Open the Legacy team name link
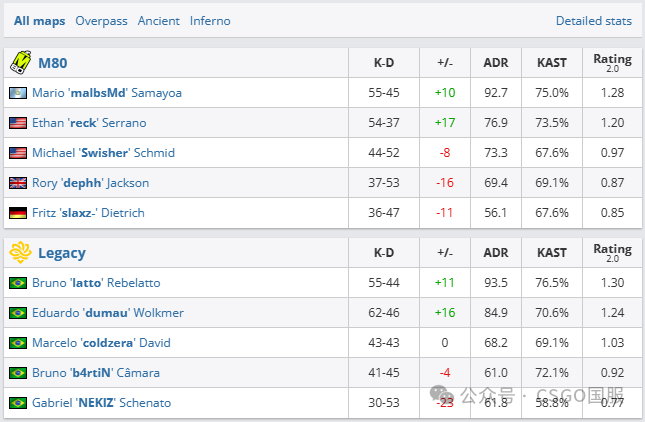Image resolution: width=645 pixels, height=422 pixels. point(62,253)
